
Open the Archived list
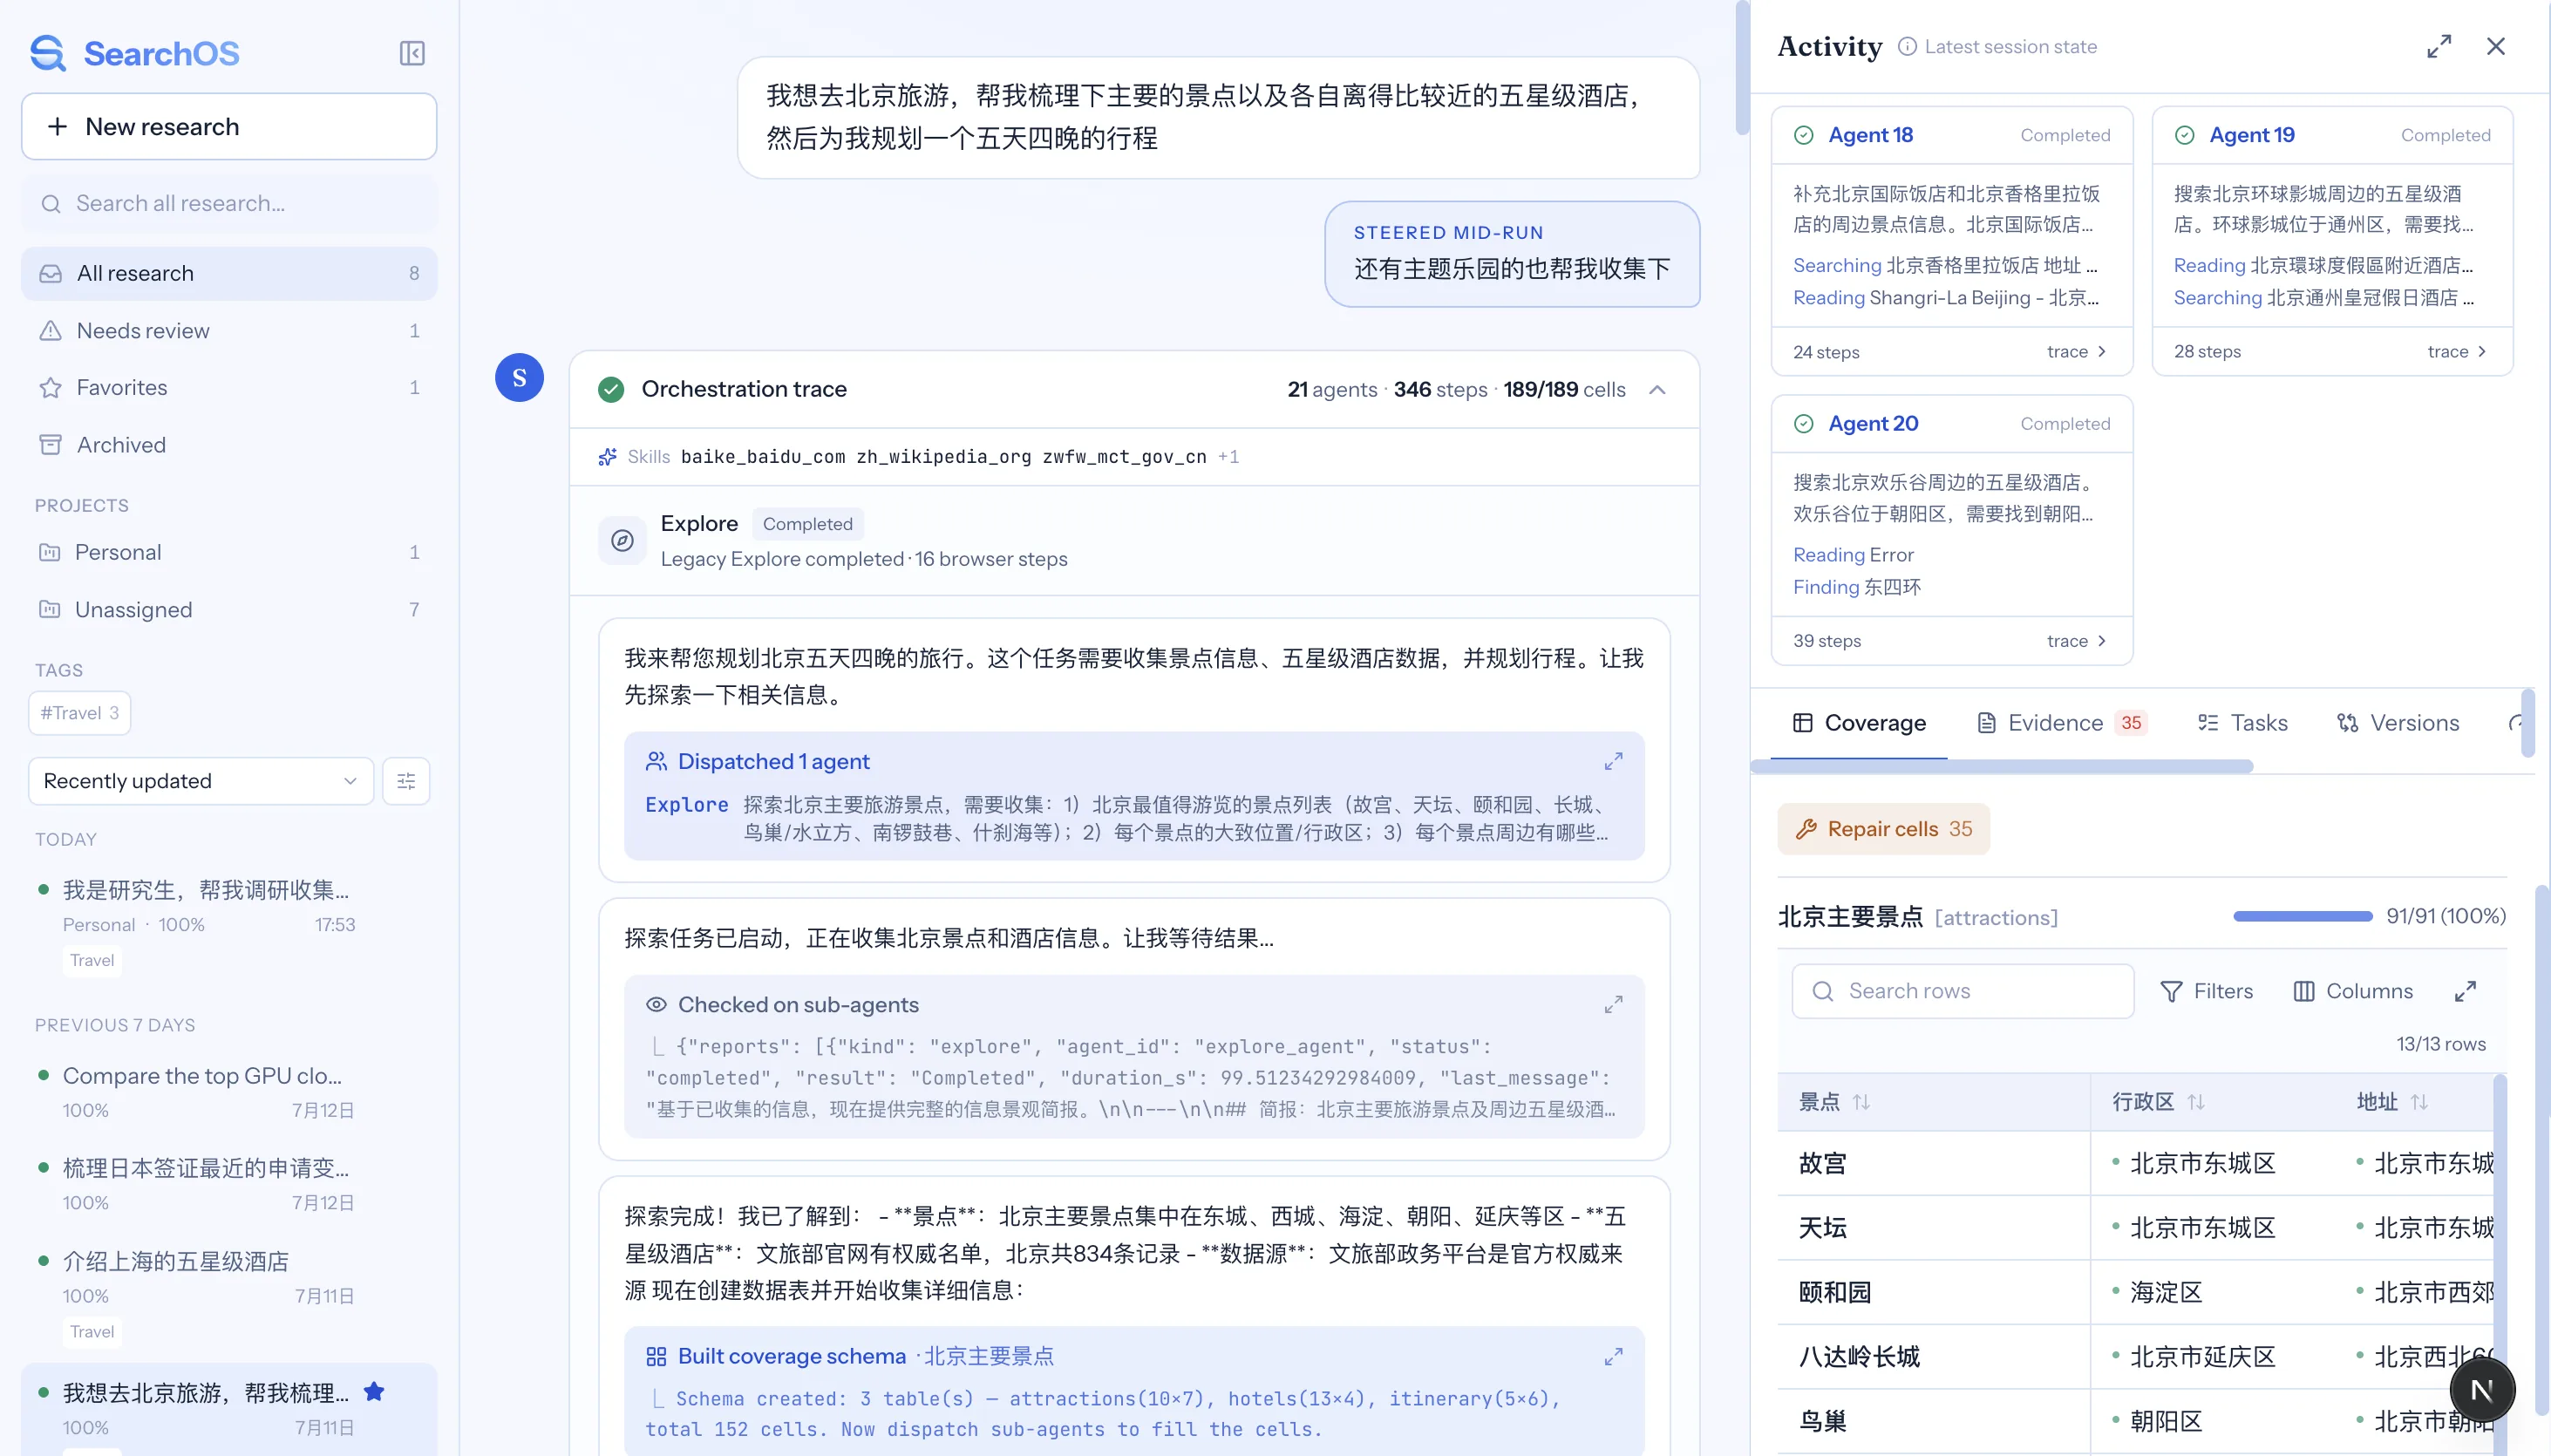click(x=229, y=445)
